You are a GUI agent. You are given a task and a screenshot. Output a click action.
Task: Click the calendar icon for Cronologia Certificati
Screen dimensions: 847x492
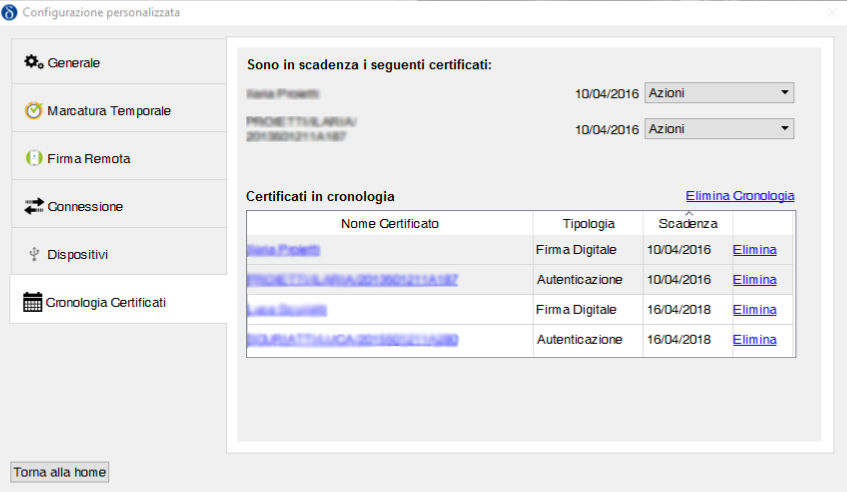(x=32, y=302)
